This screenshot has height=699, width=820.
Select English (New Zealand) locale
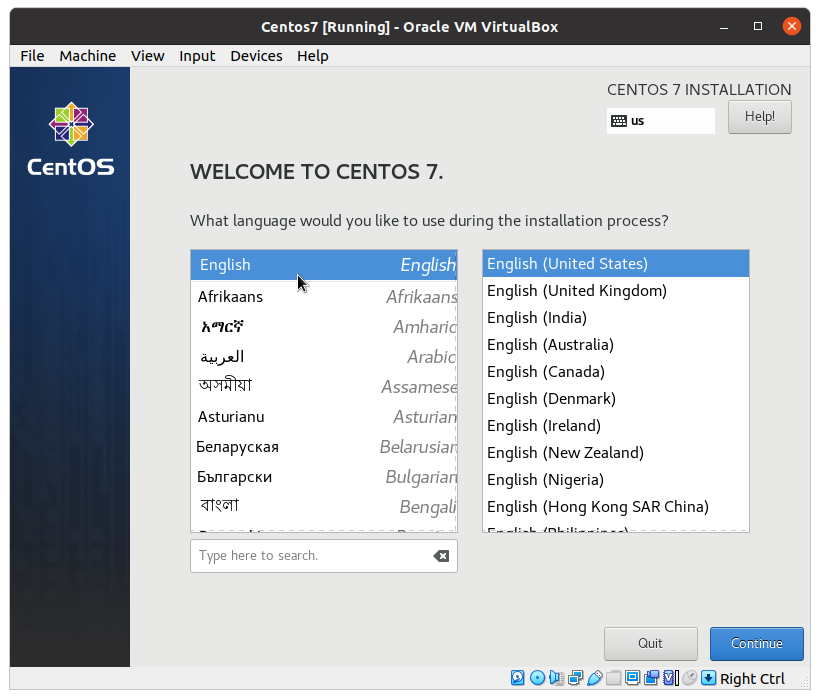616,453
